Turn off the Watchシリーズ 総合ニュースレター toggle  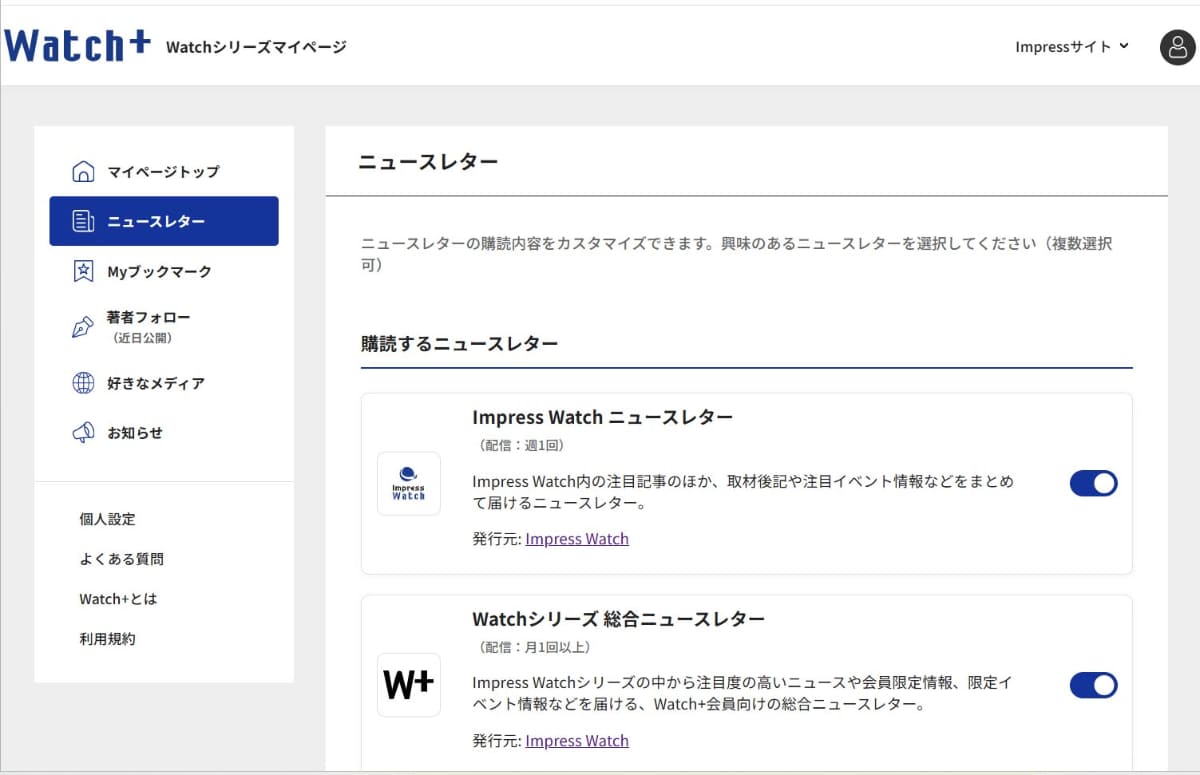point(1093,685)
